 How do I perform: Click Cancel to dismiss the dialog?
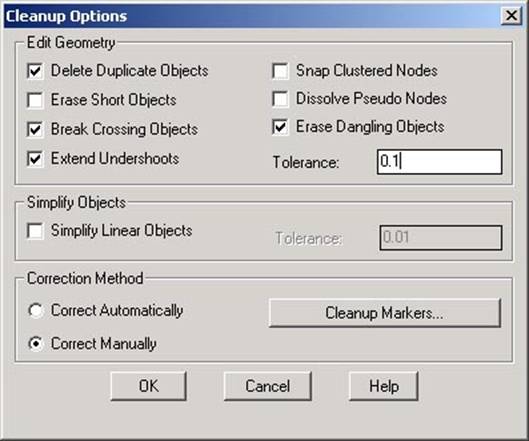(x=268, y=386)
